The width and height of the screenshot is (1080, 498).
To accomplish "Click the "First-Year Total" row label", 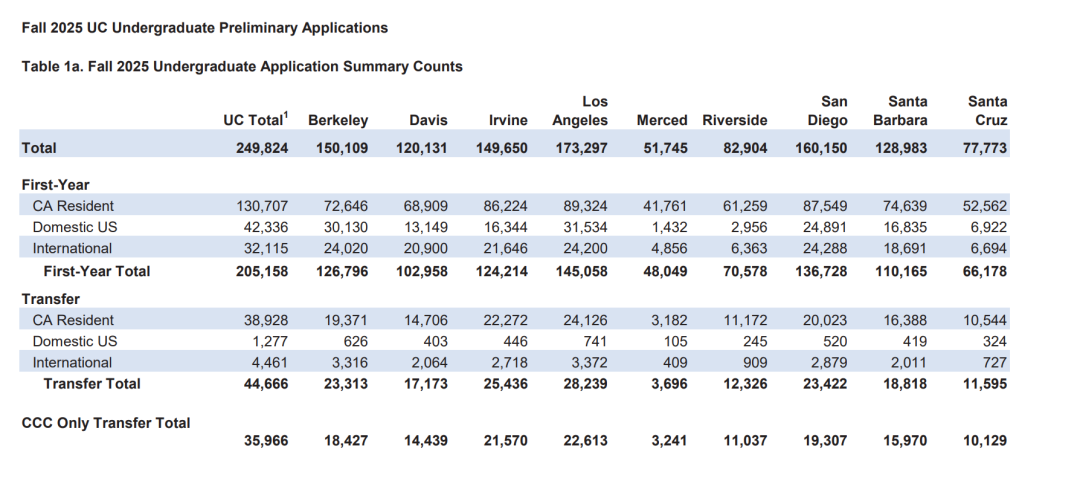I will point(96,271).
